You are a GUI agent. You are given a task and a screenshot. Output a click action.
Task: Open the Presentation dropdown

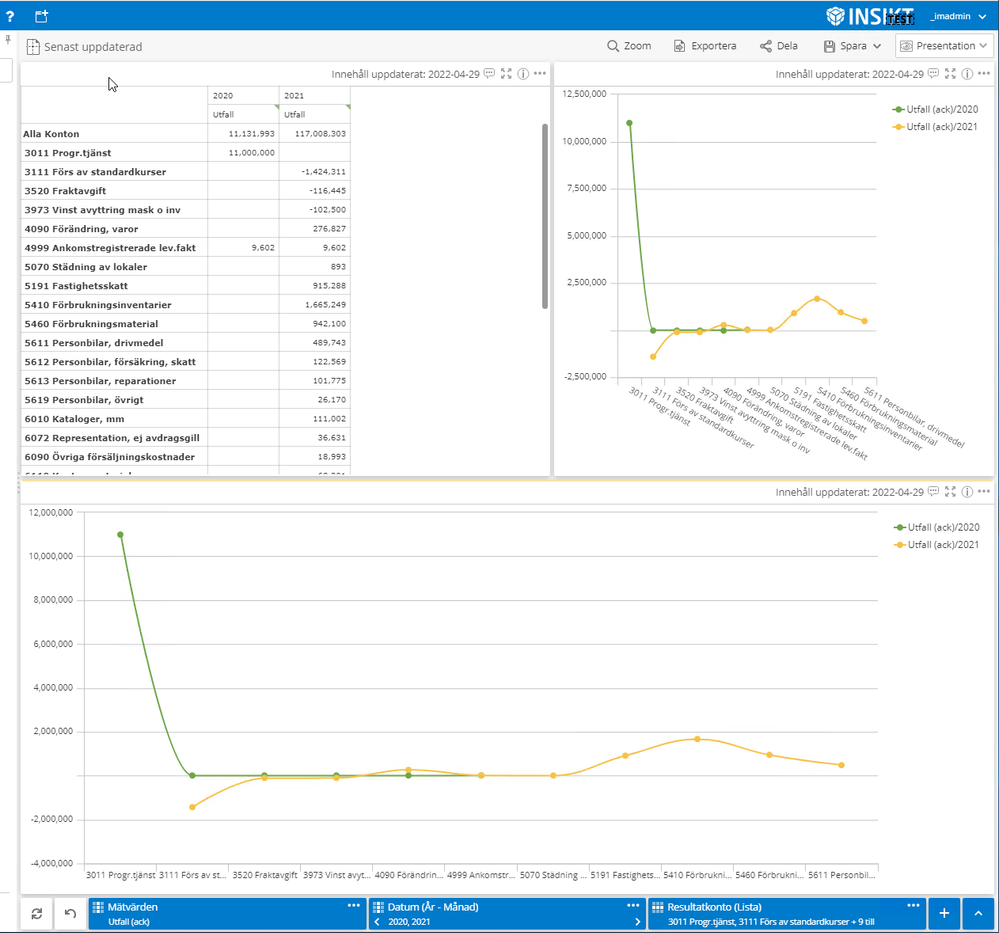pos(944,46)
